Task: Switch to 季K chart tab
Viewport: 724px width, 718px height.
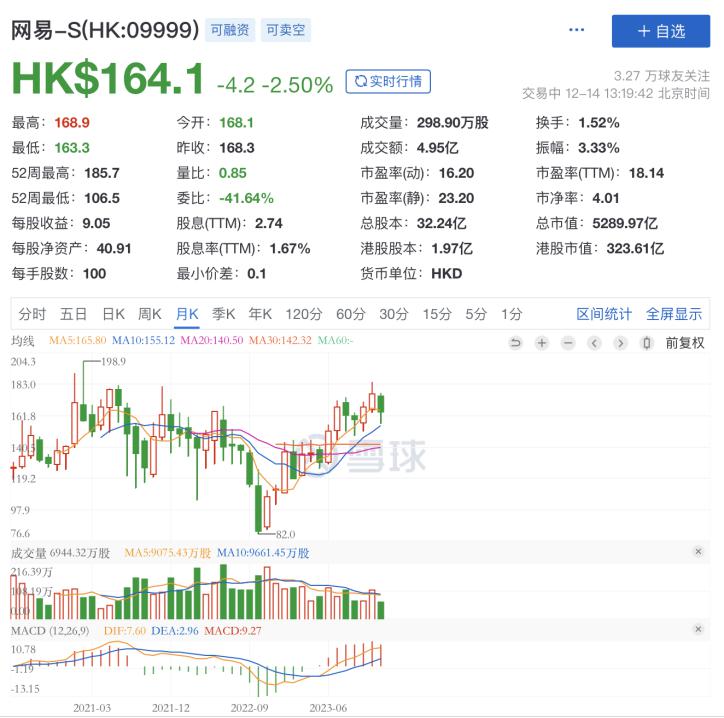Action: pyautogui.click(x=223, y=314)
